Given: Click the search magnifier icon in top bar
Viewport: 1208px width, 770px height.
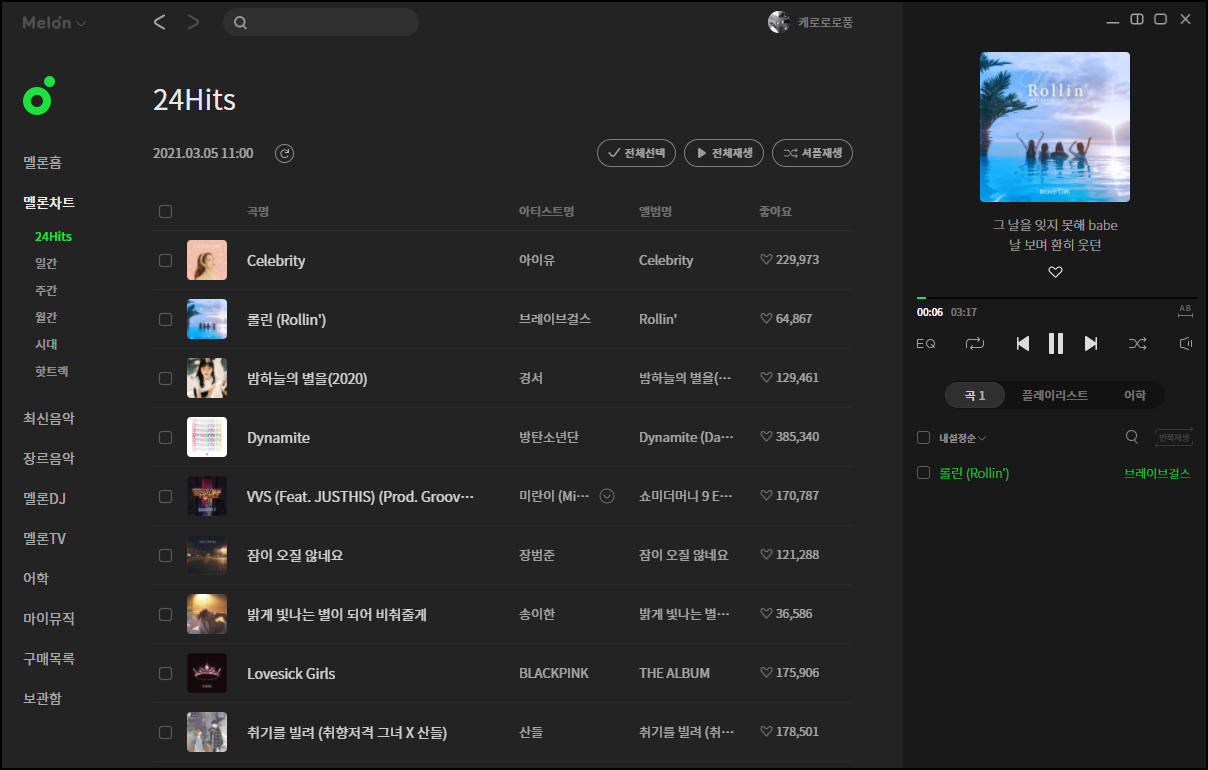Looking at the screenshot, I should pyautogui.click(x=240, y=22).
